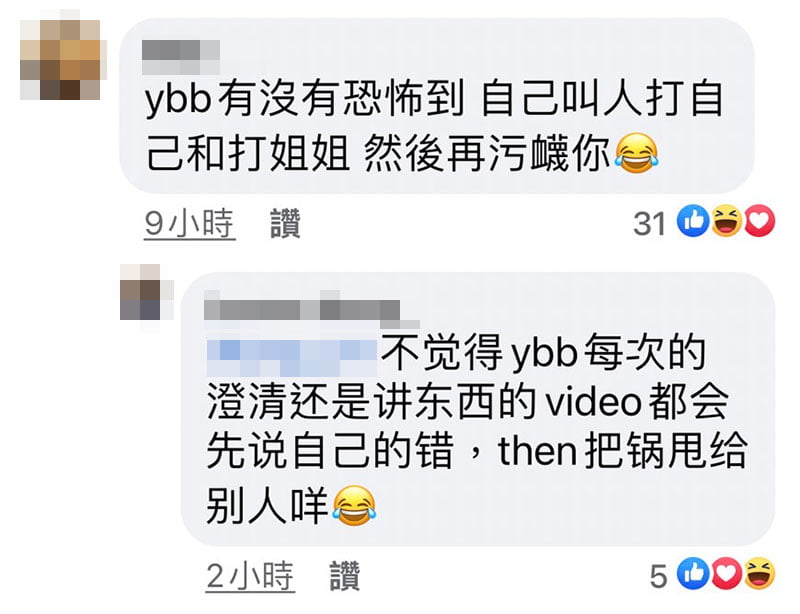
Task: Click the crying-laughing emoji ending the reply text
Action: [354, 506]
